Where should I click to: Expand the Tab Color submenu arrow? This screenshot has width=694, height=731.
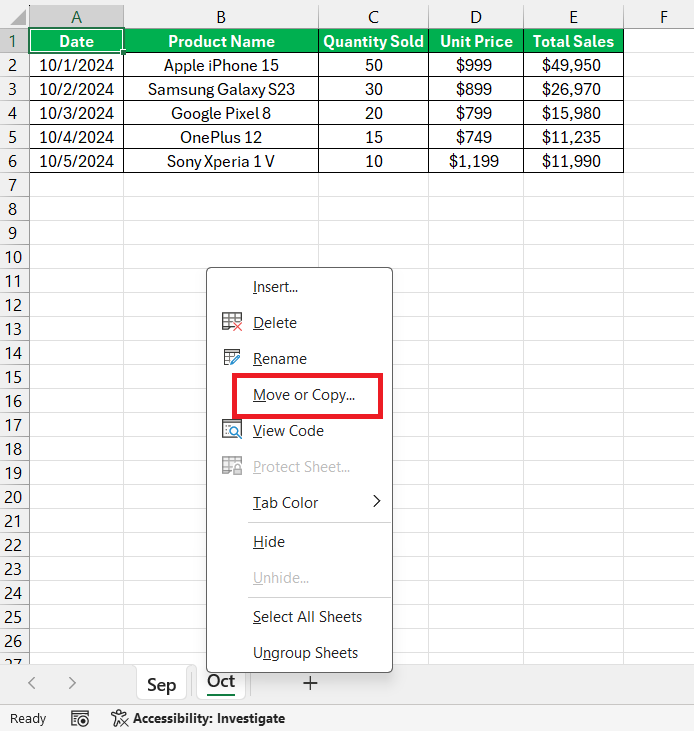pos(377,502)
